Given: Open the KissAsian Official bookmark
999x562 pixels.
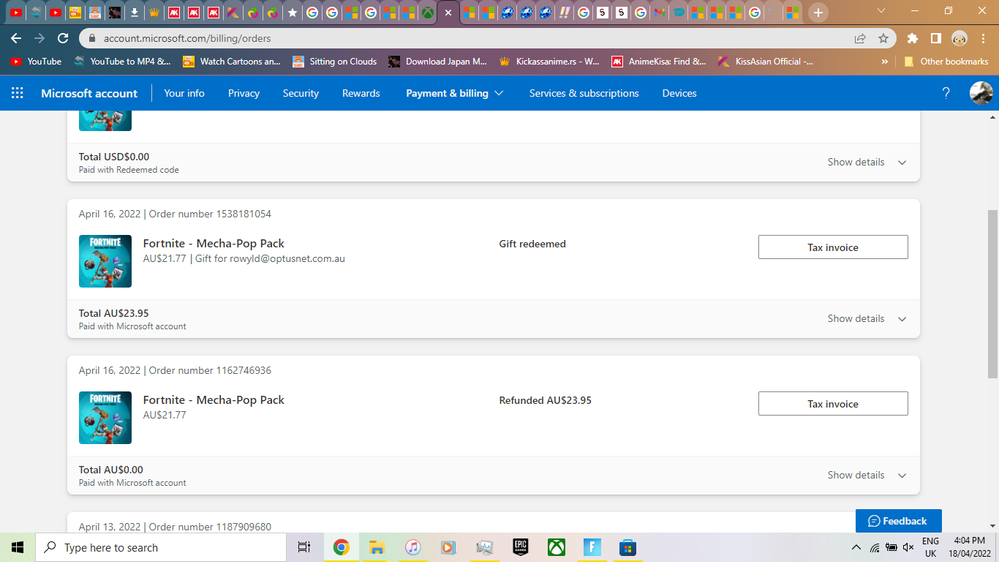Looking at the screenshot, I should pyautogui.click(x=765, y=61).
